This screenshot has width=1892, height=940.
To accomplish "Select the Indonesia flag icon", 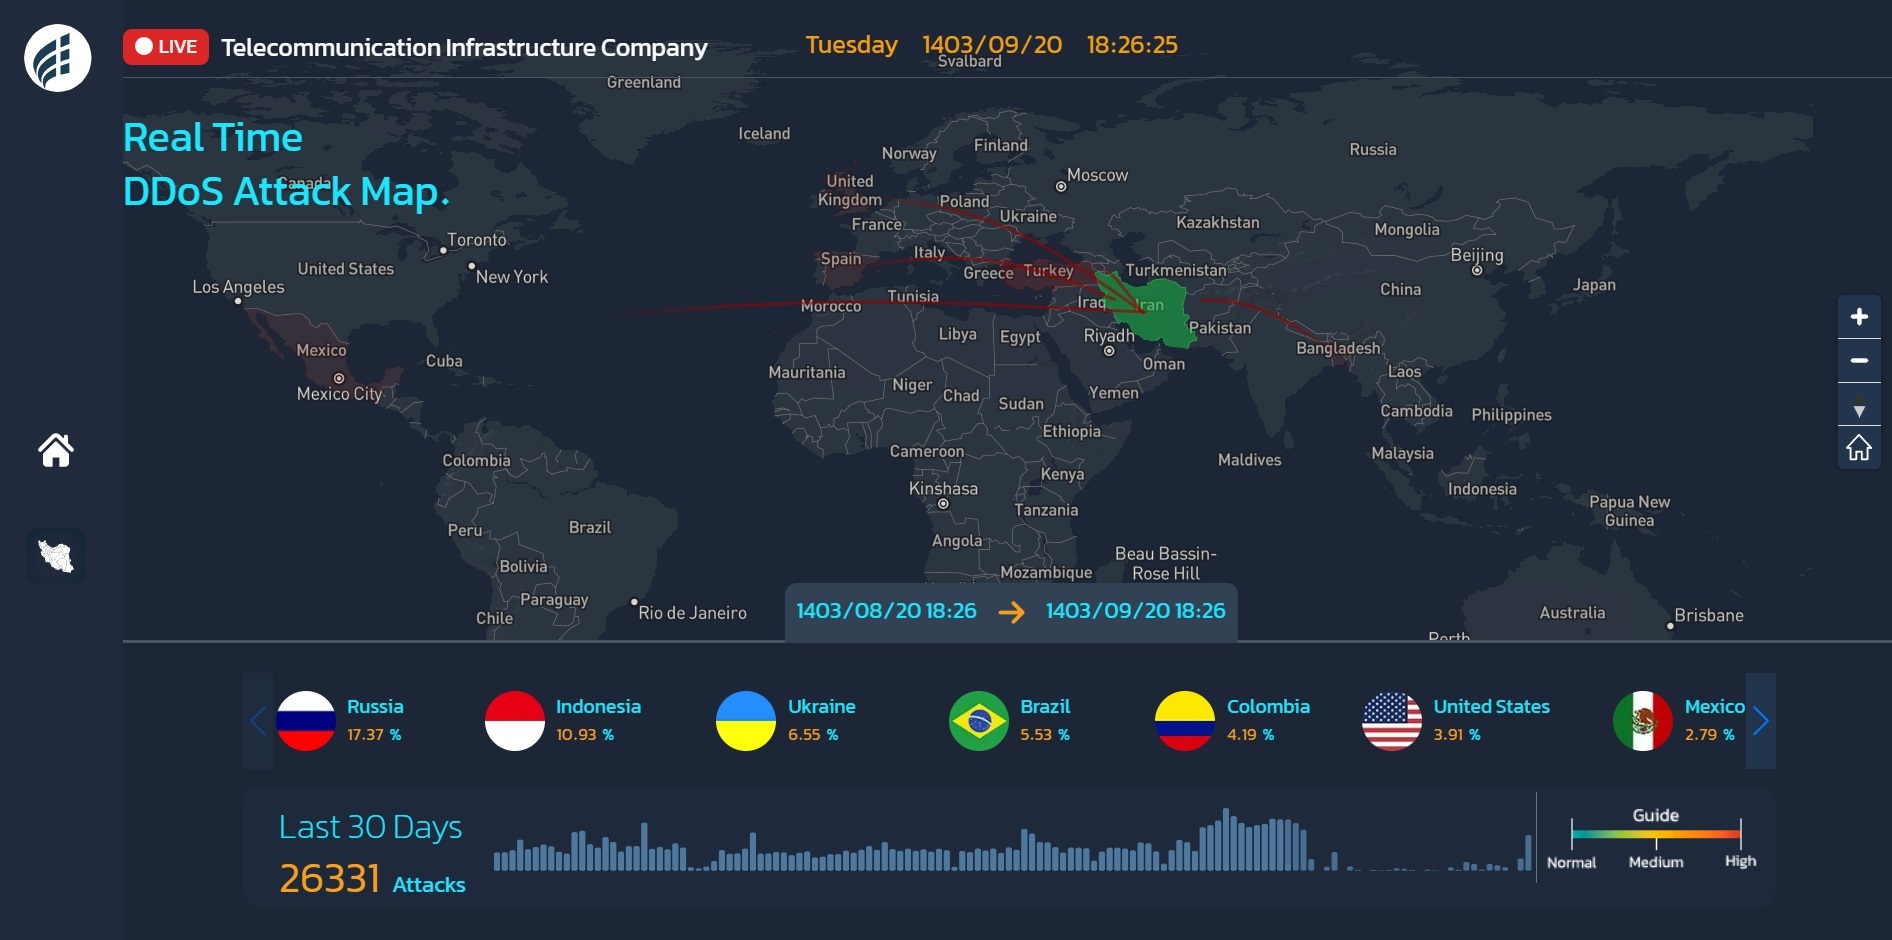I will click(x=515, y=721).
